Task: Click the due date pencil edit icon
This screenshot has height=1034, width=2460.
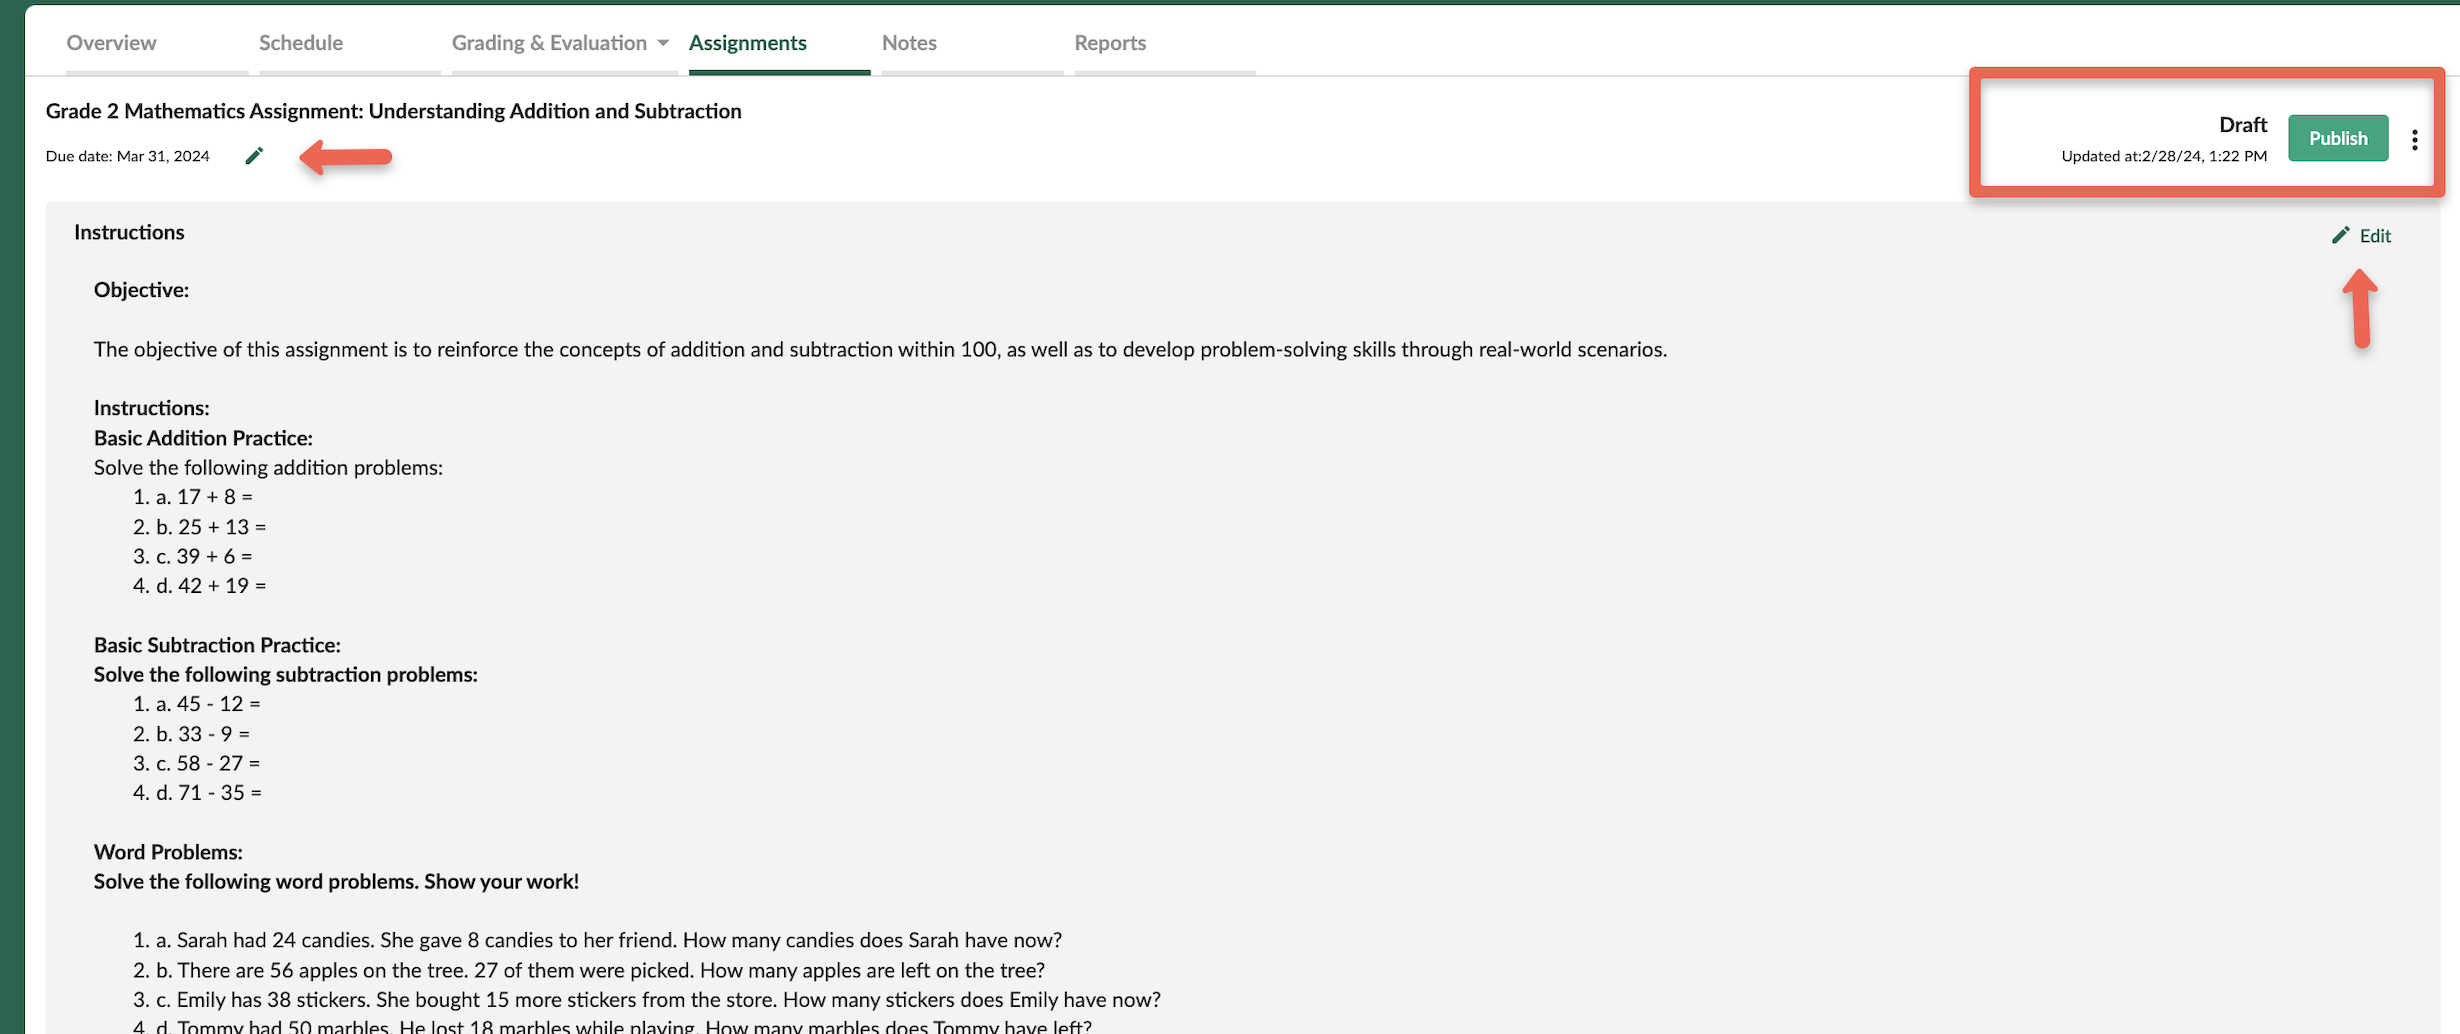Action: point(254,156)
